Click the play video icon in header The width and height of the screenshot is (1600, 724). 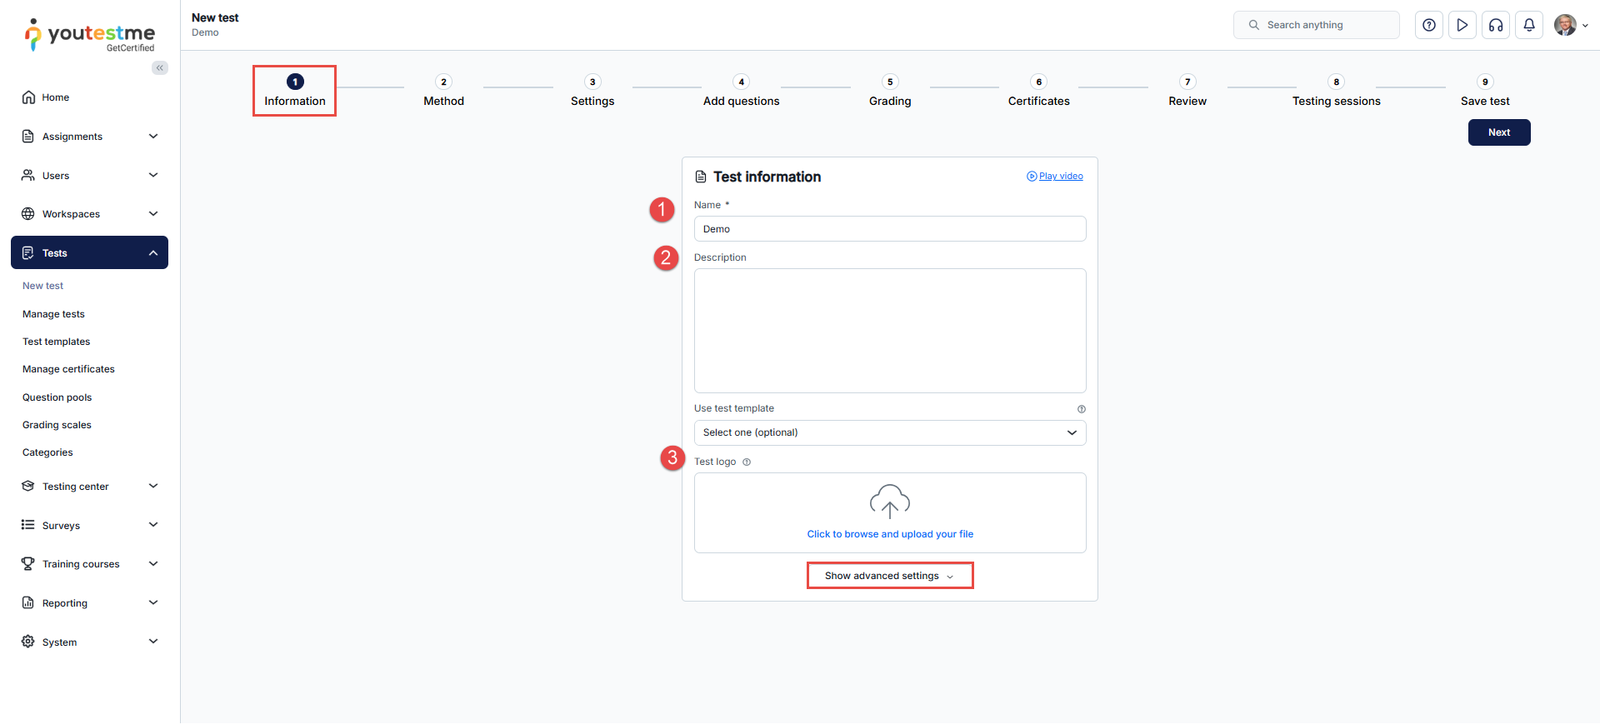[x=1462, y=25]
